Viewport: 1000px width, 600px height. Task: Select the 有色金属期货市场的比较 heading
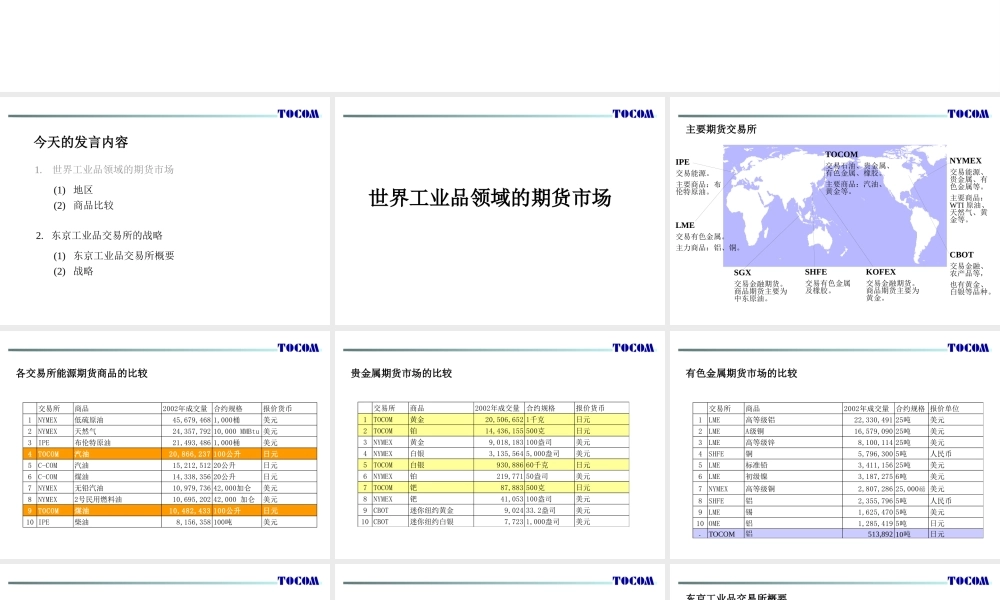[741, 373]
